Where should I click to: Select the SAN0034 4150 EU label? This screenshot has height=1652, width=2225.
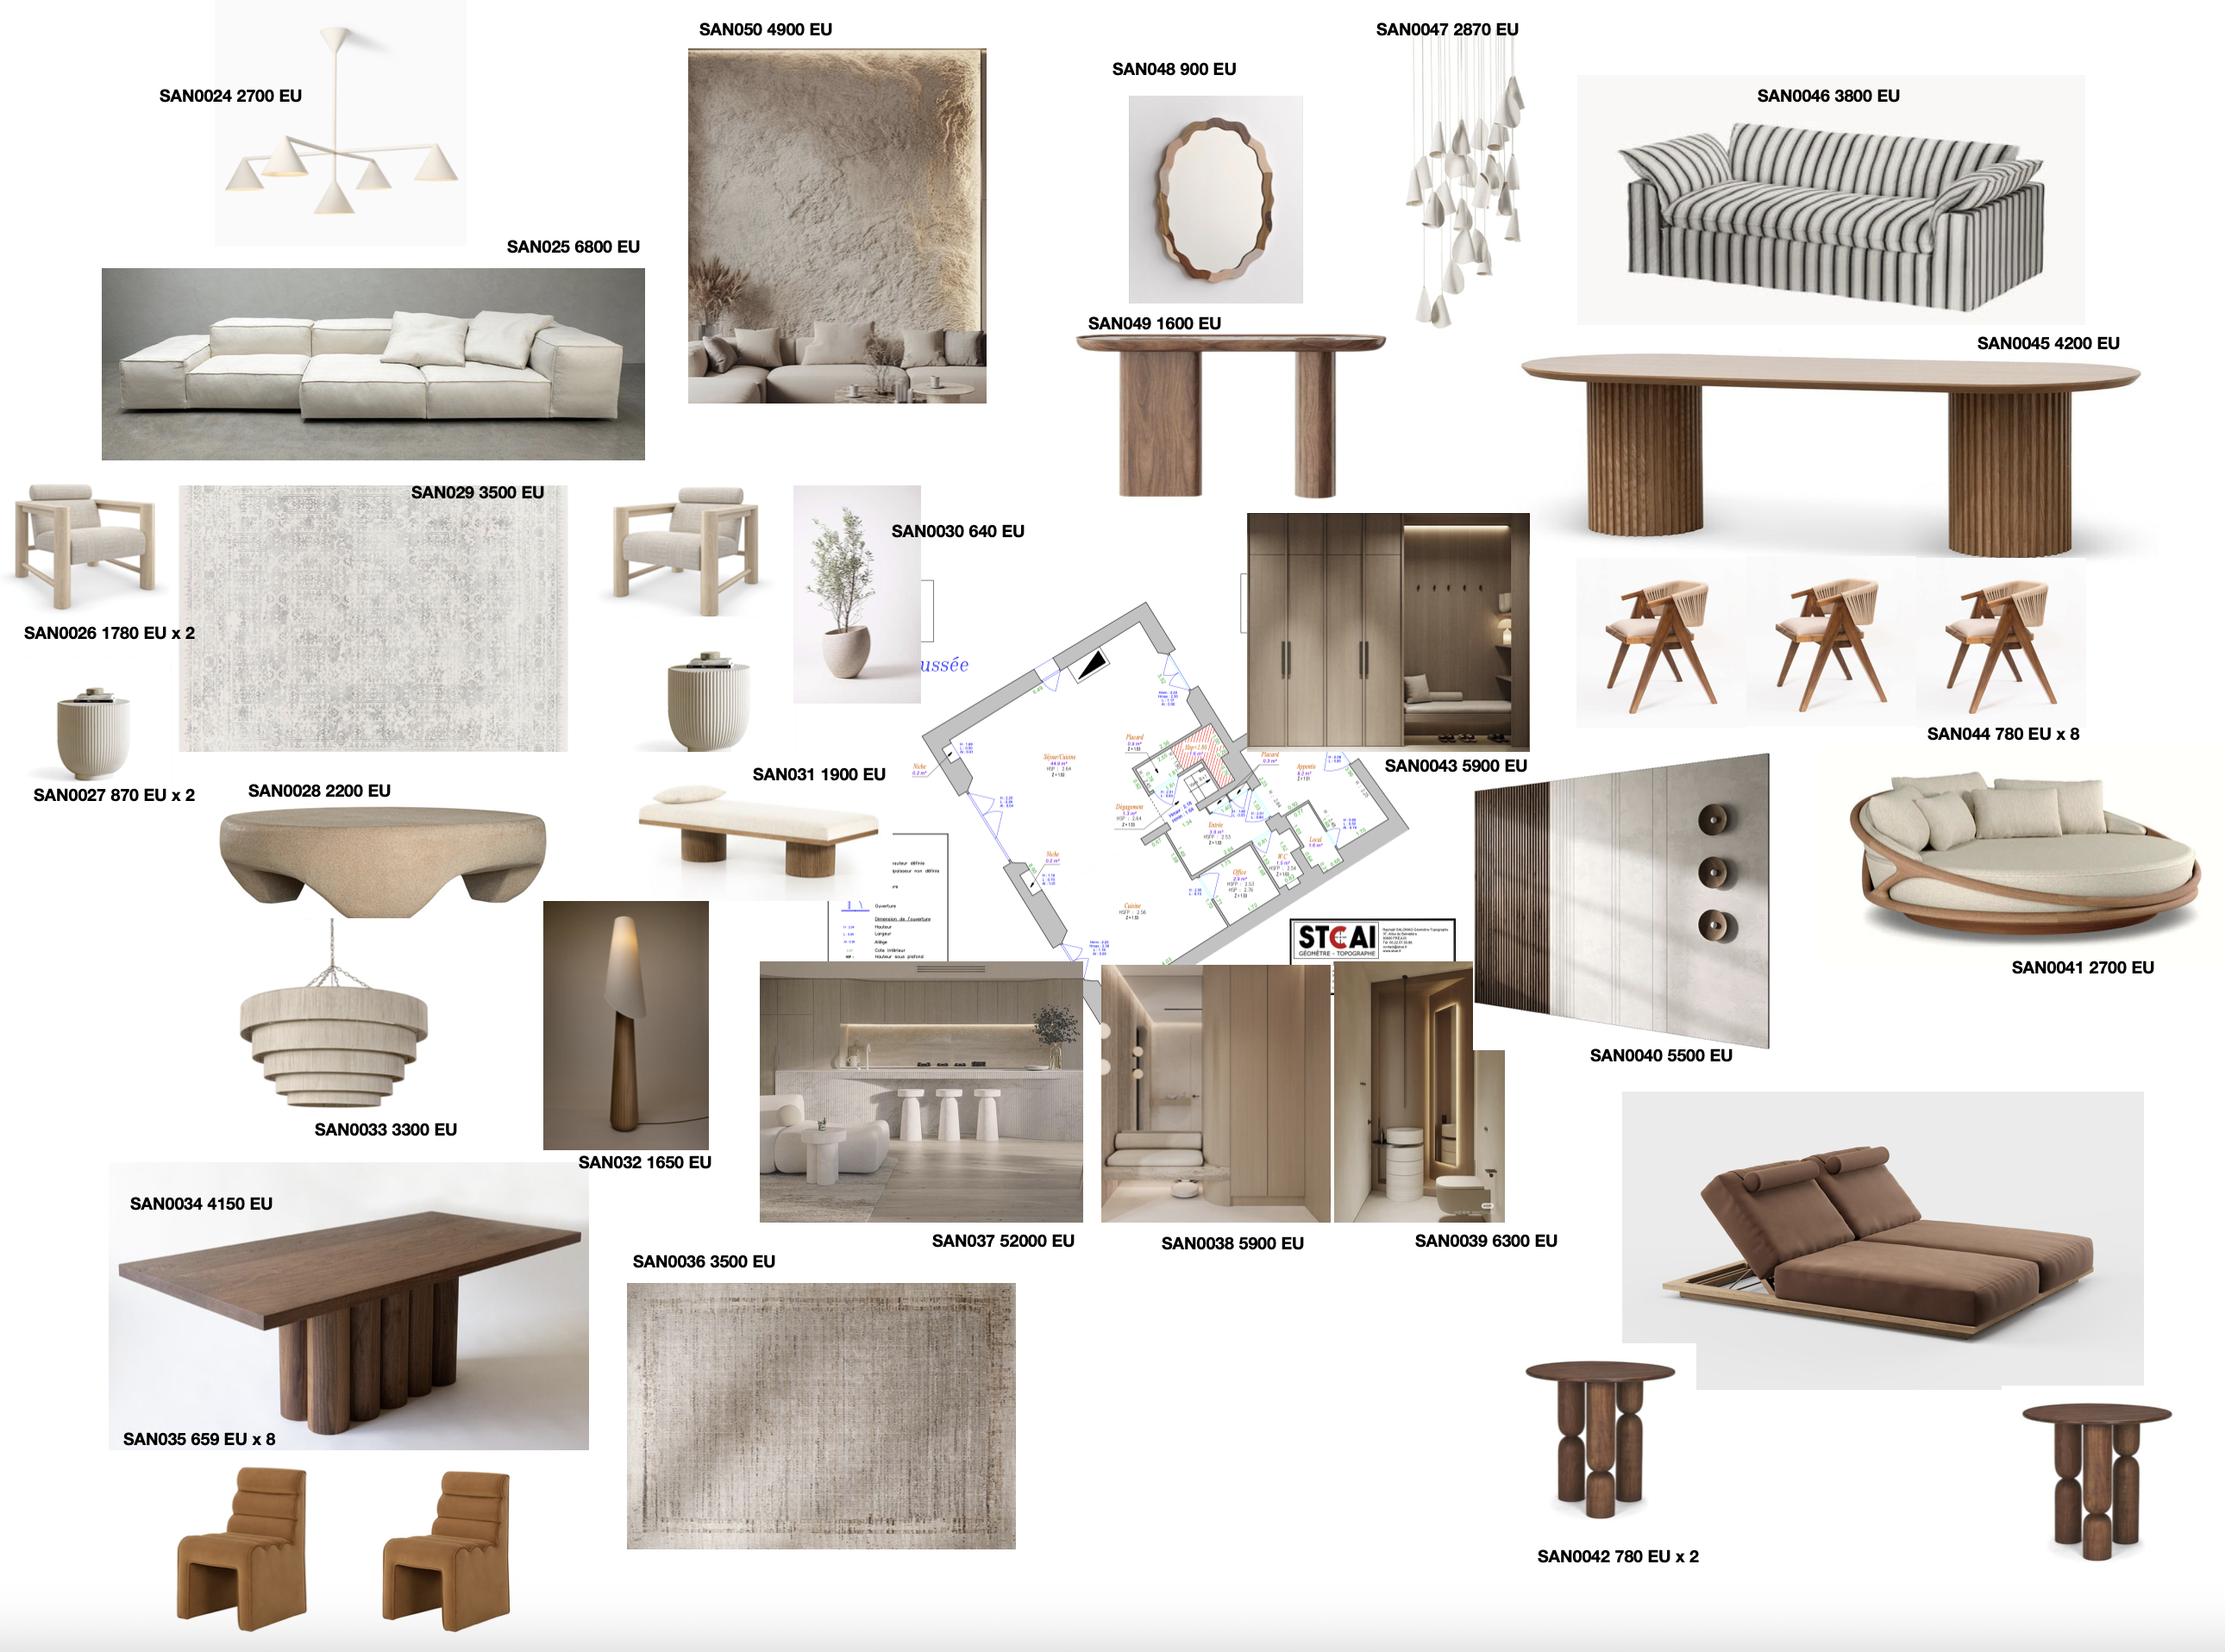point(201,1204)
